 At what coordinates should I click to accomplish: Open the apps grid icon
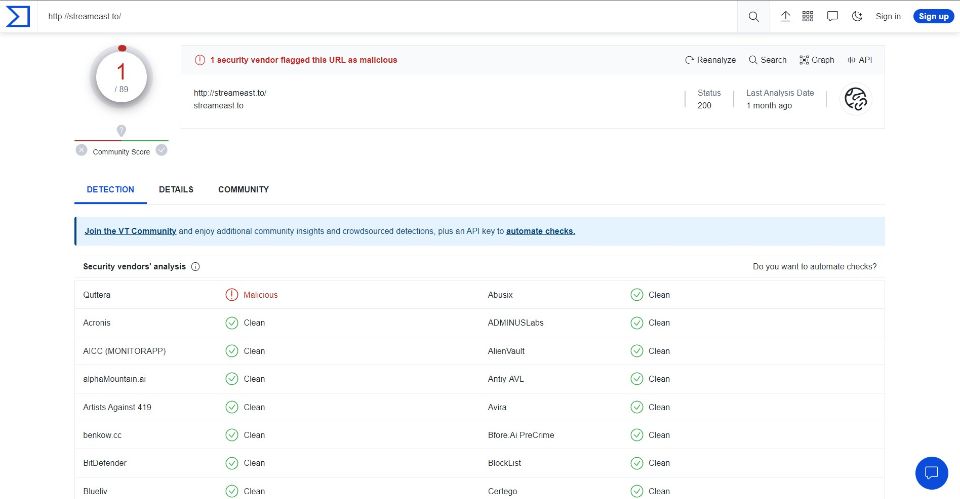808,17
